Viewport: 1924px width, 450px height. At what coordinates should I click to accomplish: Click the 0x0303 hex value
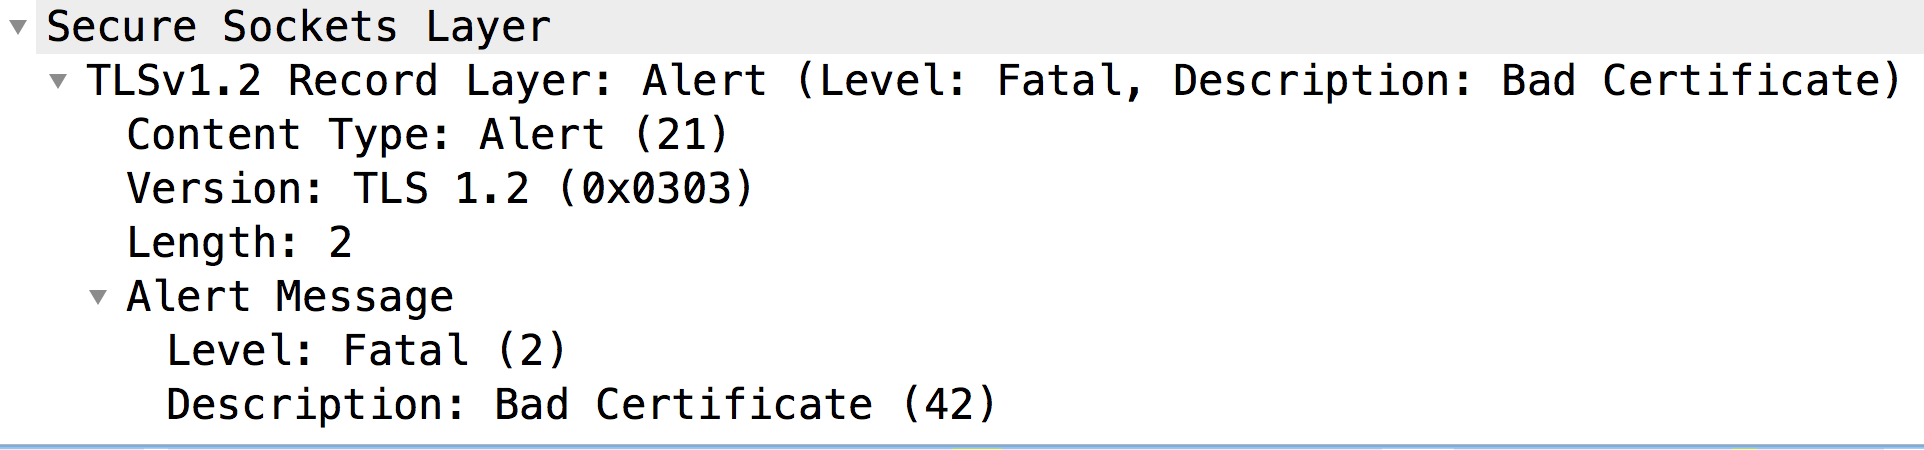tap(657, 189)
